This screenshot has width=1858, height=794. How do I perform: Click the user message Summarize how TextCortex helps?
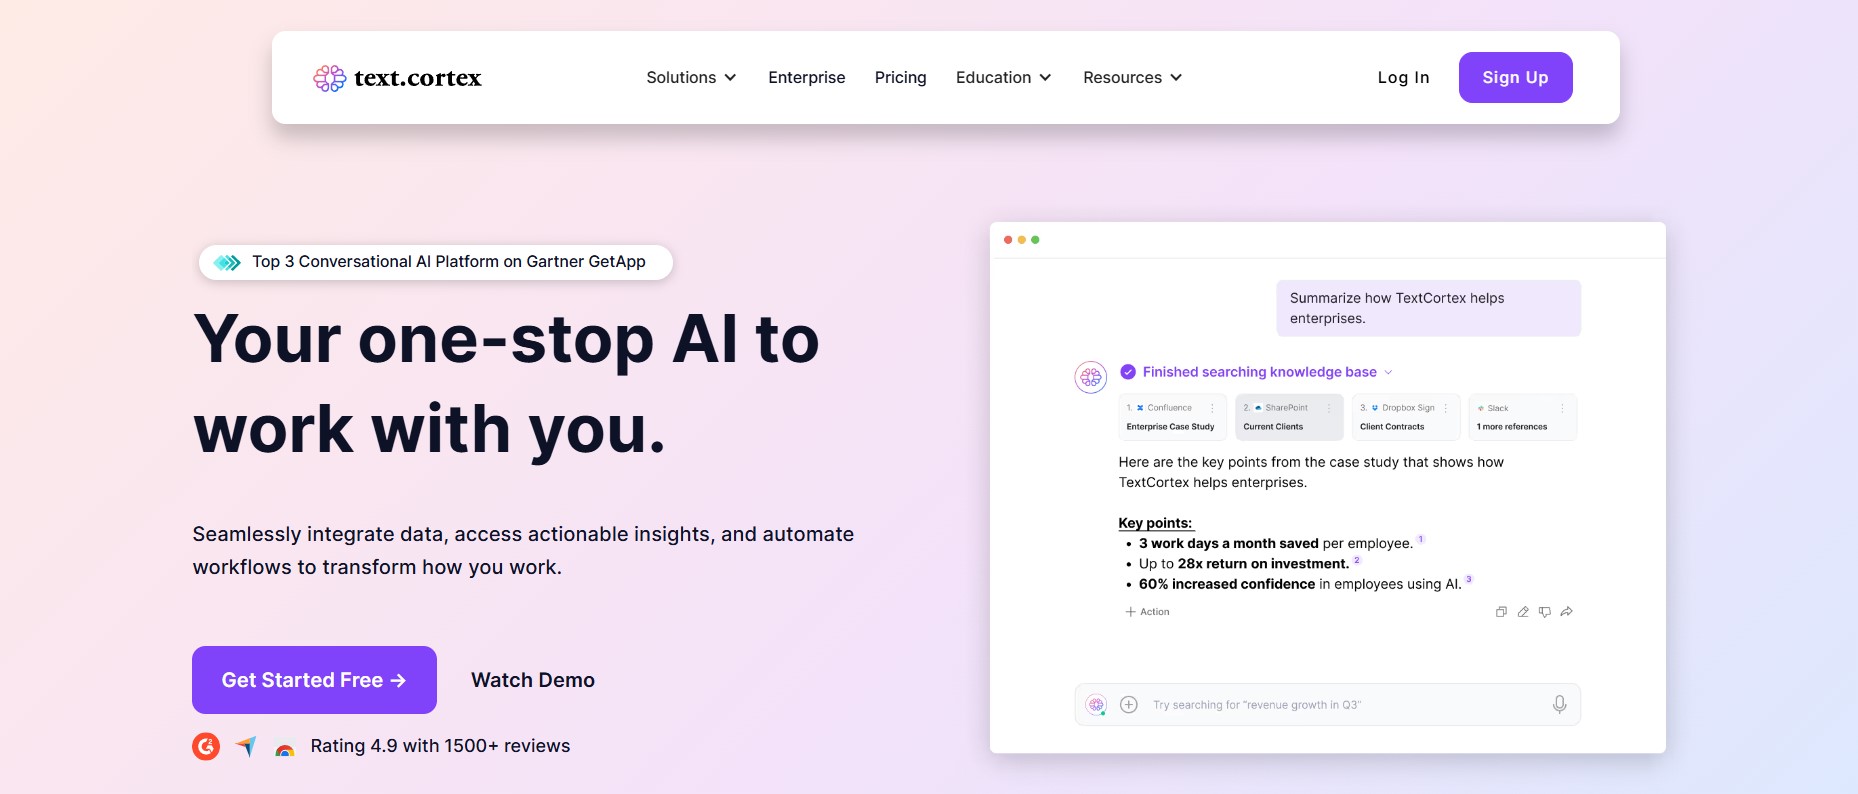(1428, 308)
